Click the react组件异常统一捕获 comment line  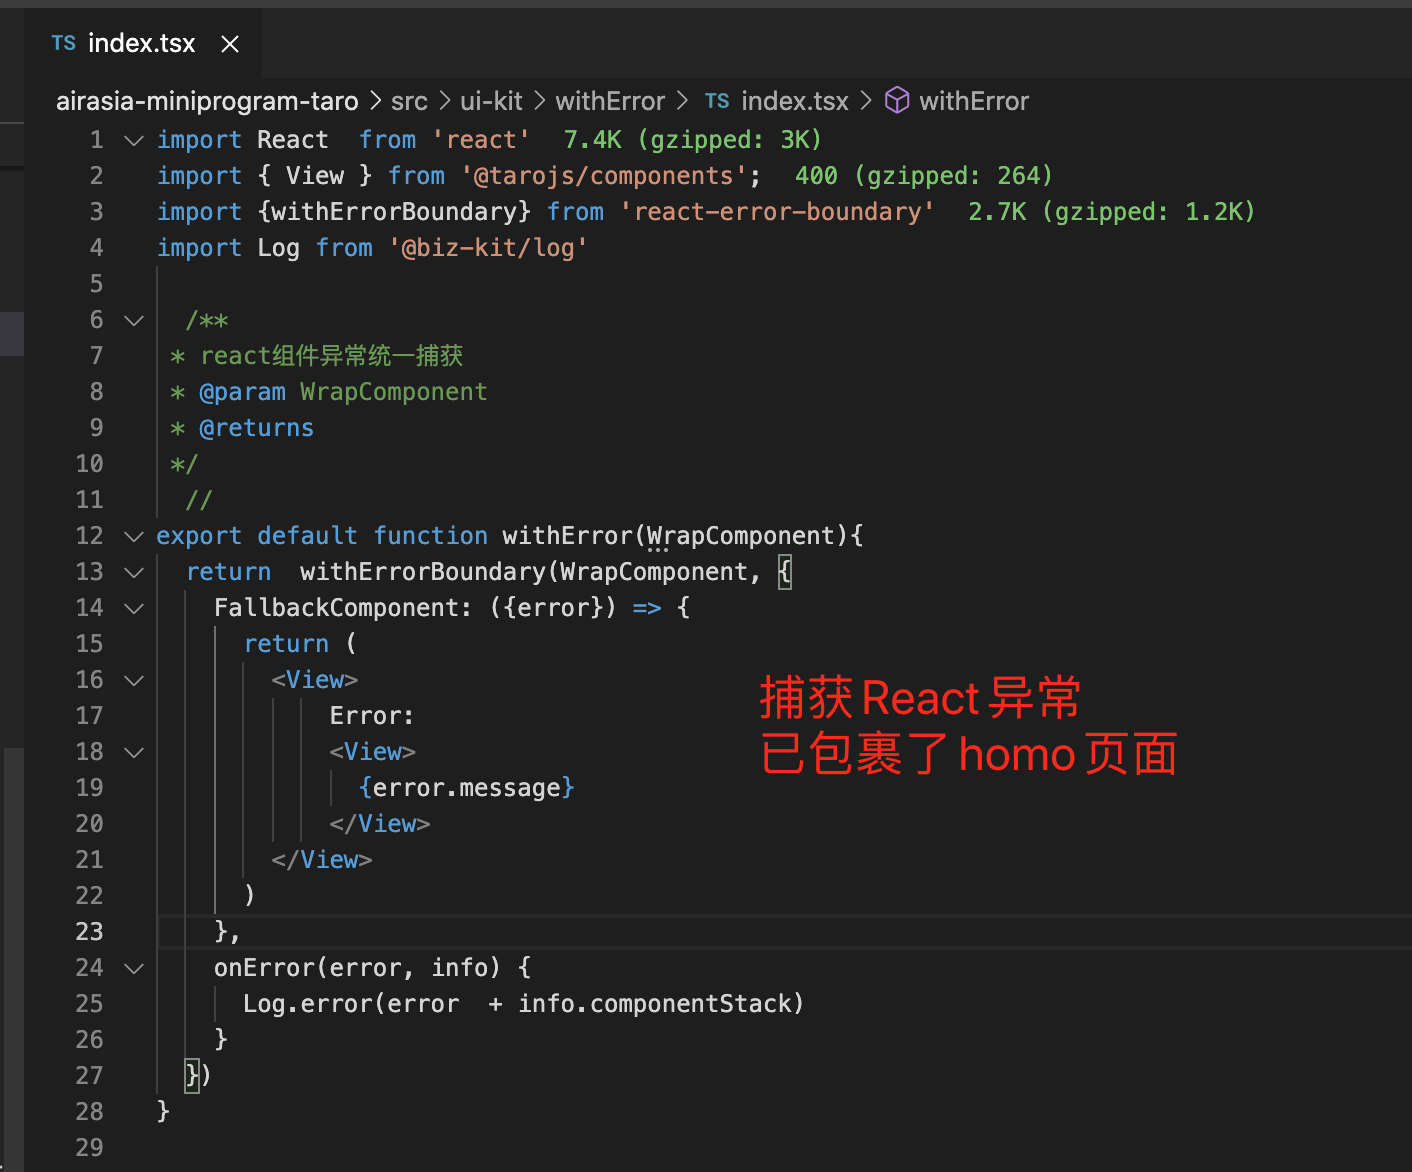click(x=332, y=356)
